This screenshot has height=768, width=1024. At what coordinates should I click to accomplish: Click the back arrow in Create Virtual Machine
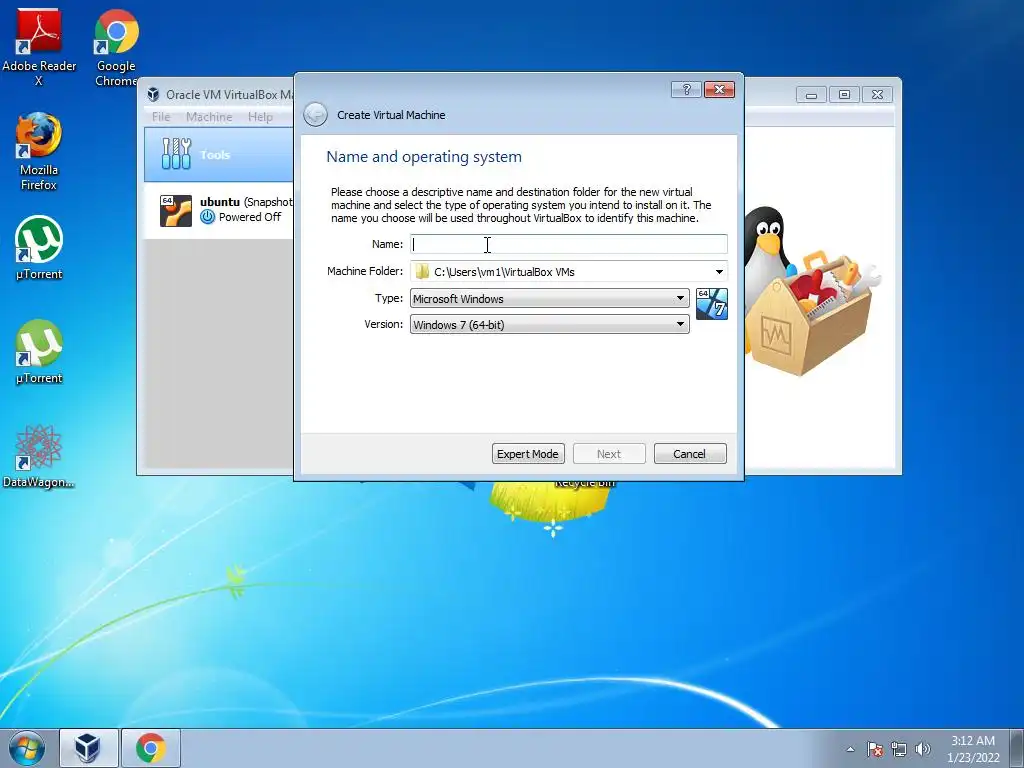click(315, 115)
